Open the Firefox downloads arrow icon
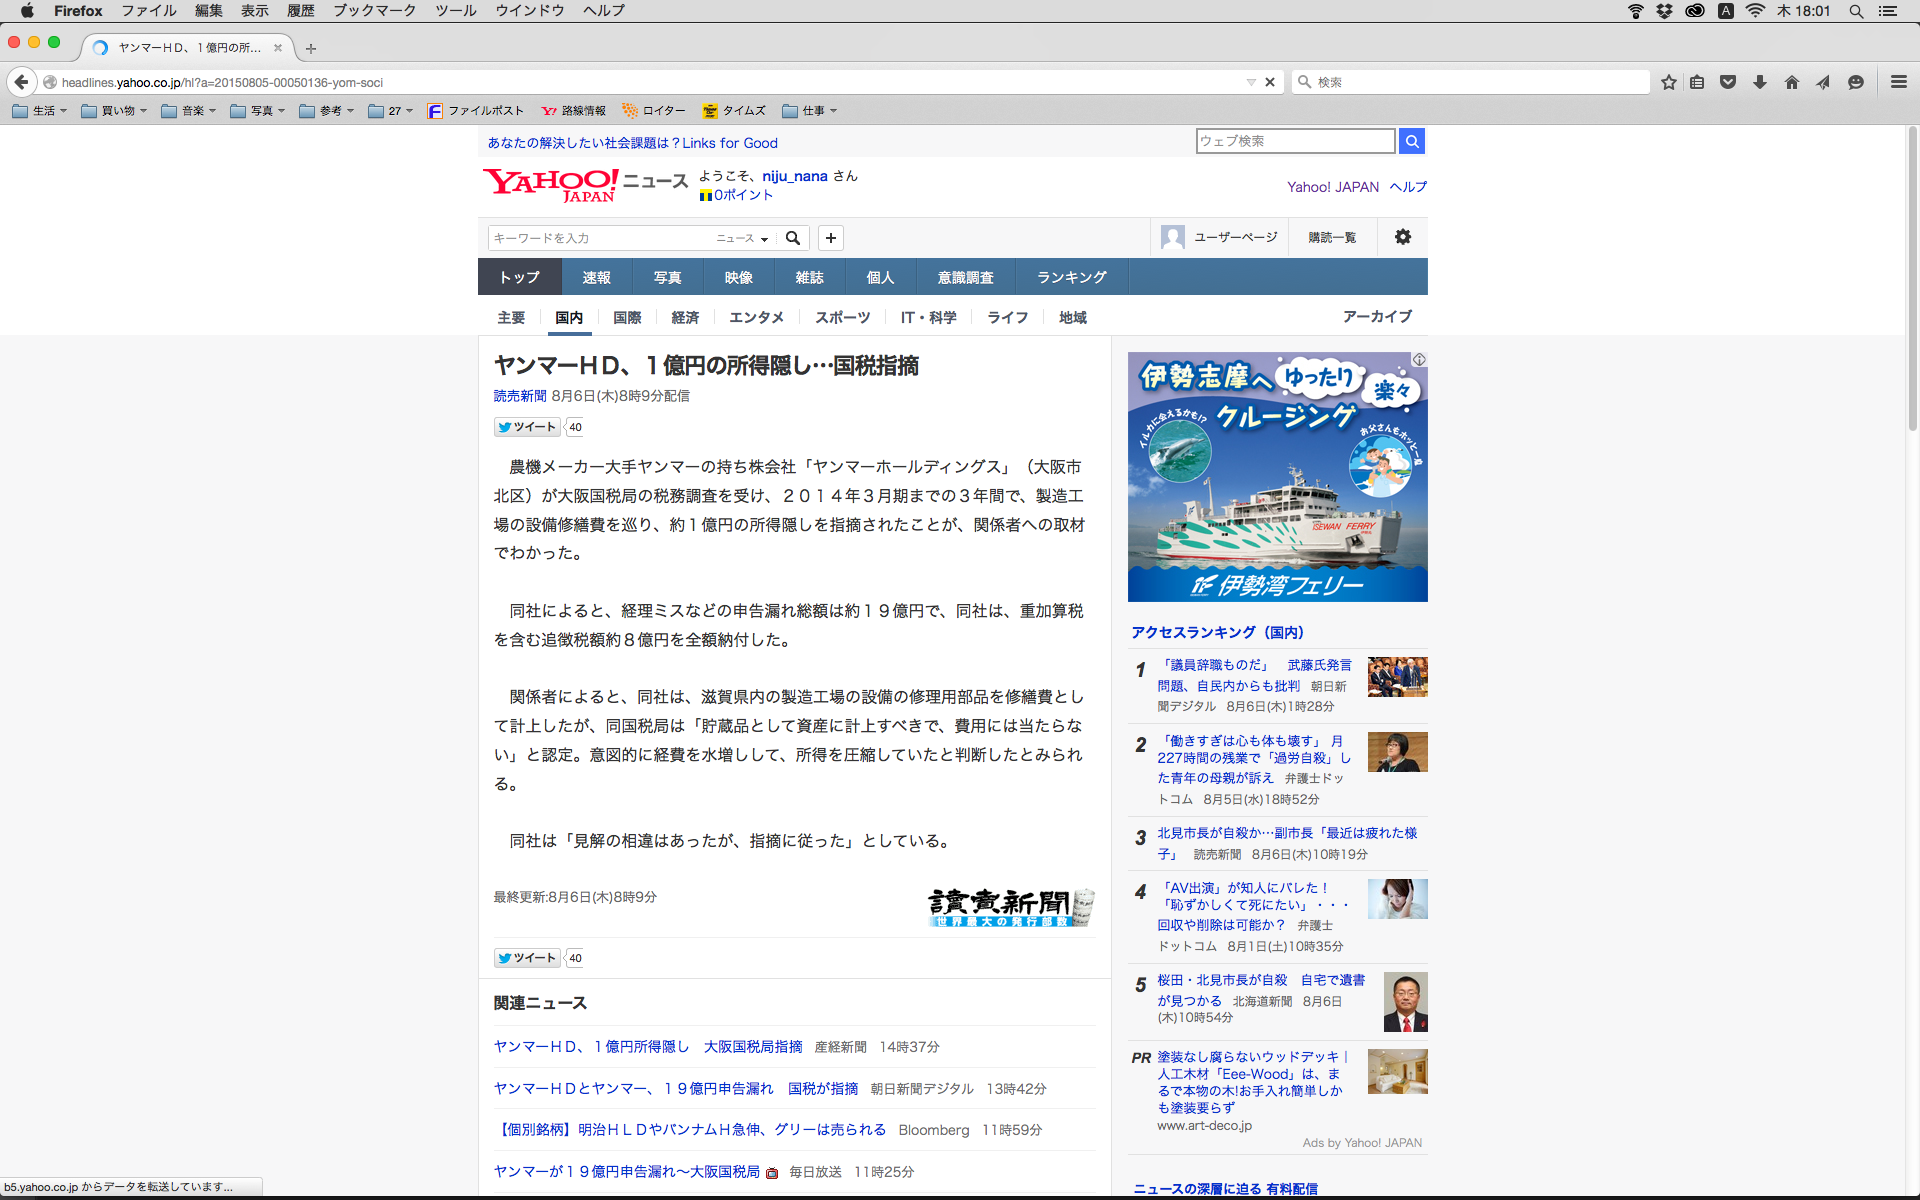1920x1200 pixels. [1759, 82]
